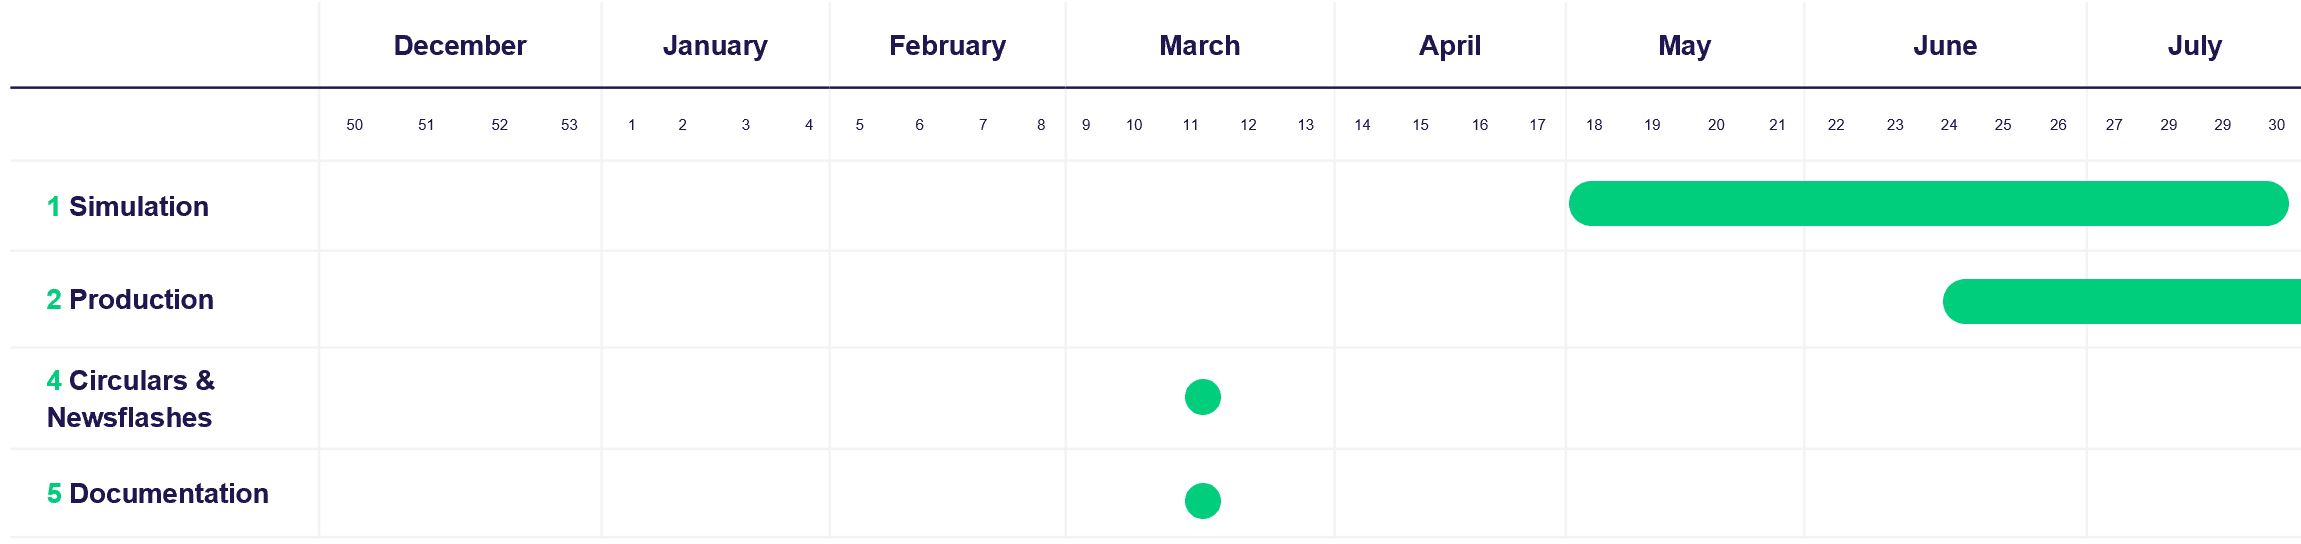
Task: Select the January month header
Action: point(715,46)
